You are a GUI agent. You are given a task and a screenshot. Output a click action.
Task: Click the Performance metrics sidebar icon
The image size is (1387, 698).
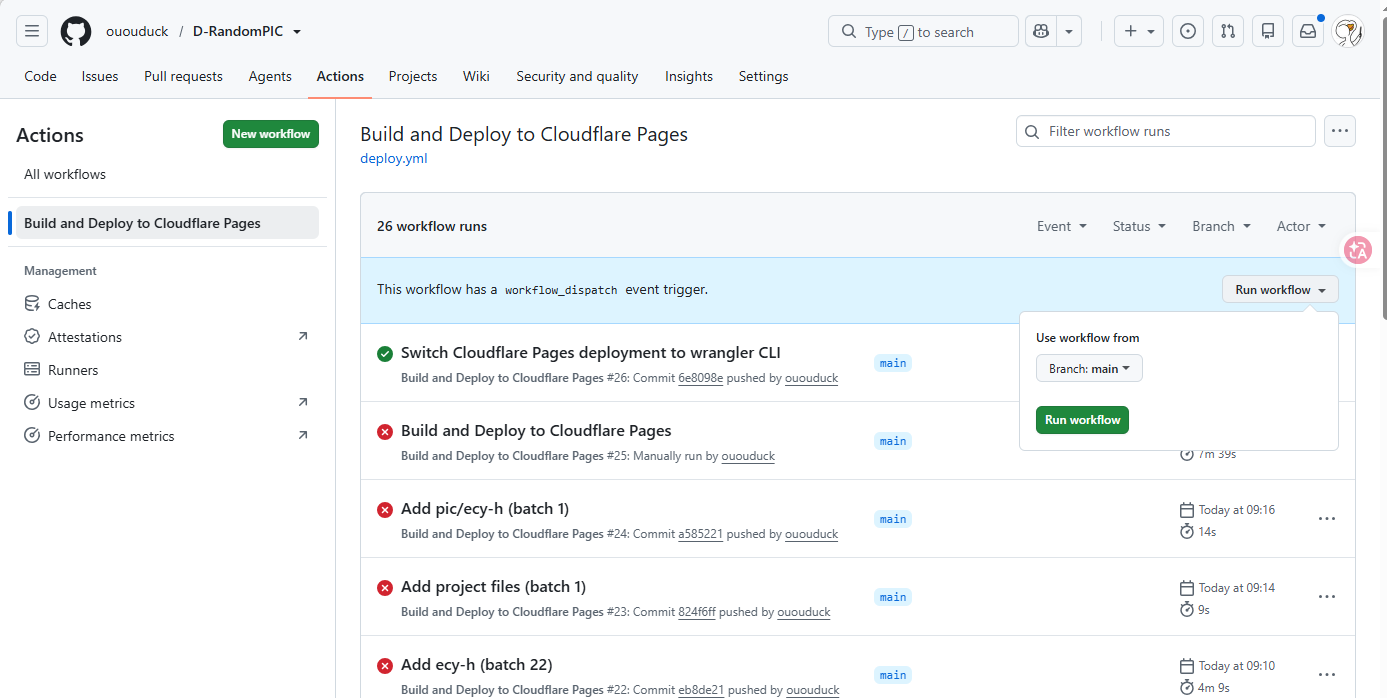[x=32, y=436]
